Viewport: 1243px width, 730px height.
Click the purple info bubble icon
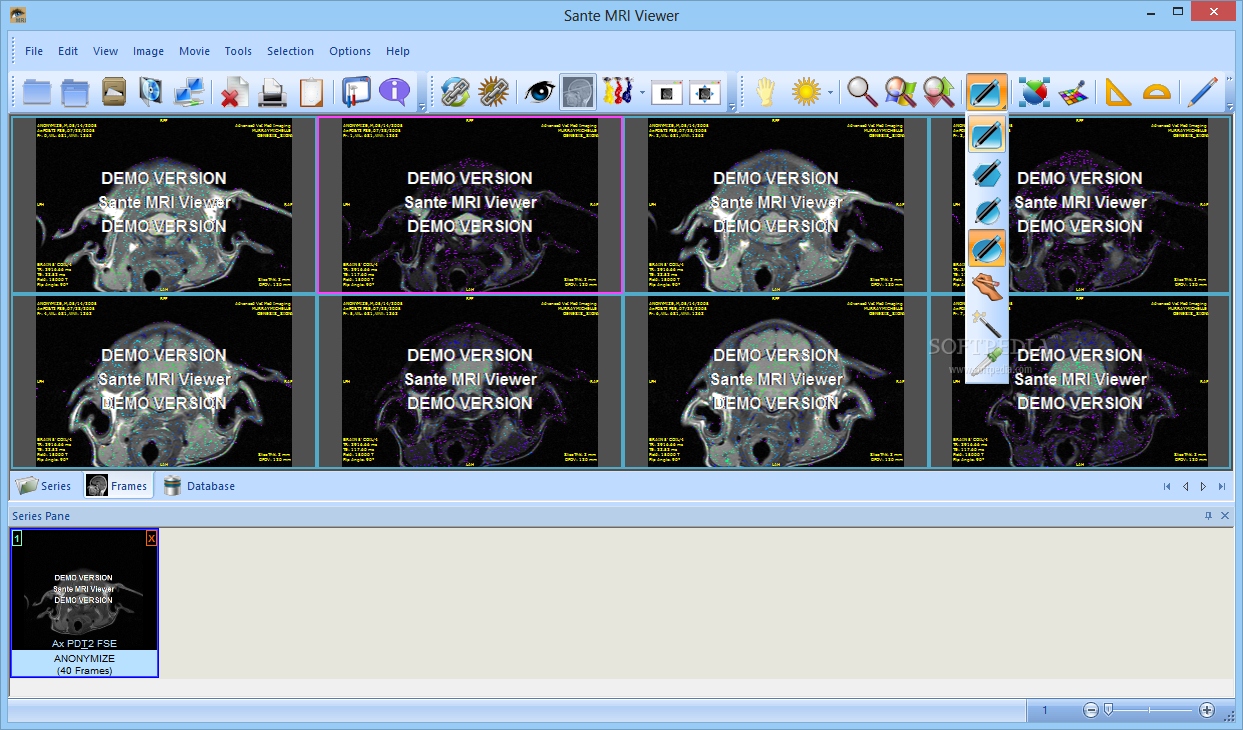point(394,92)
